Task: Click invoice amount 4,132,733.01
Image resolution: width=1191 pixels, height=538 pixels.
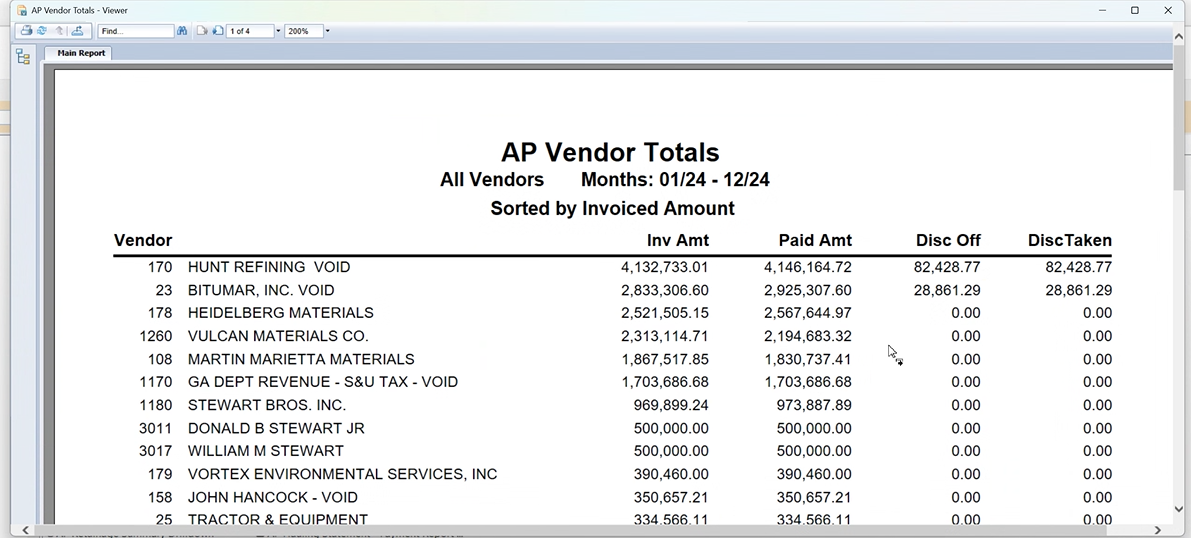Action: (x=665, y=267)
